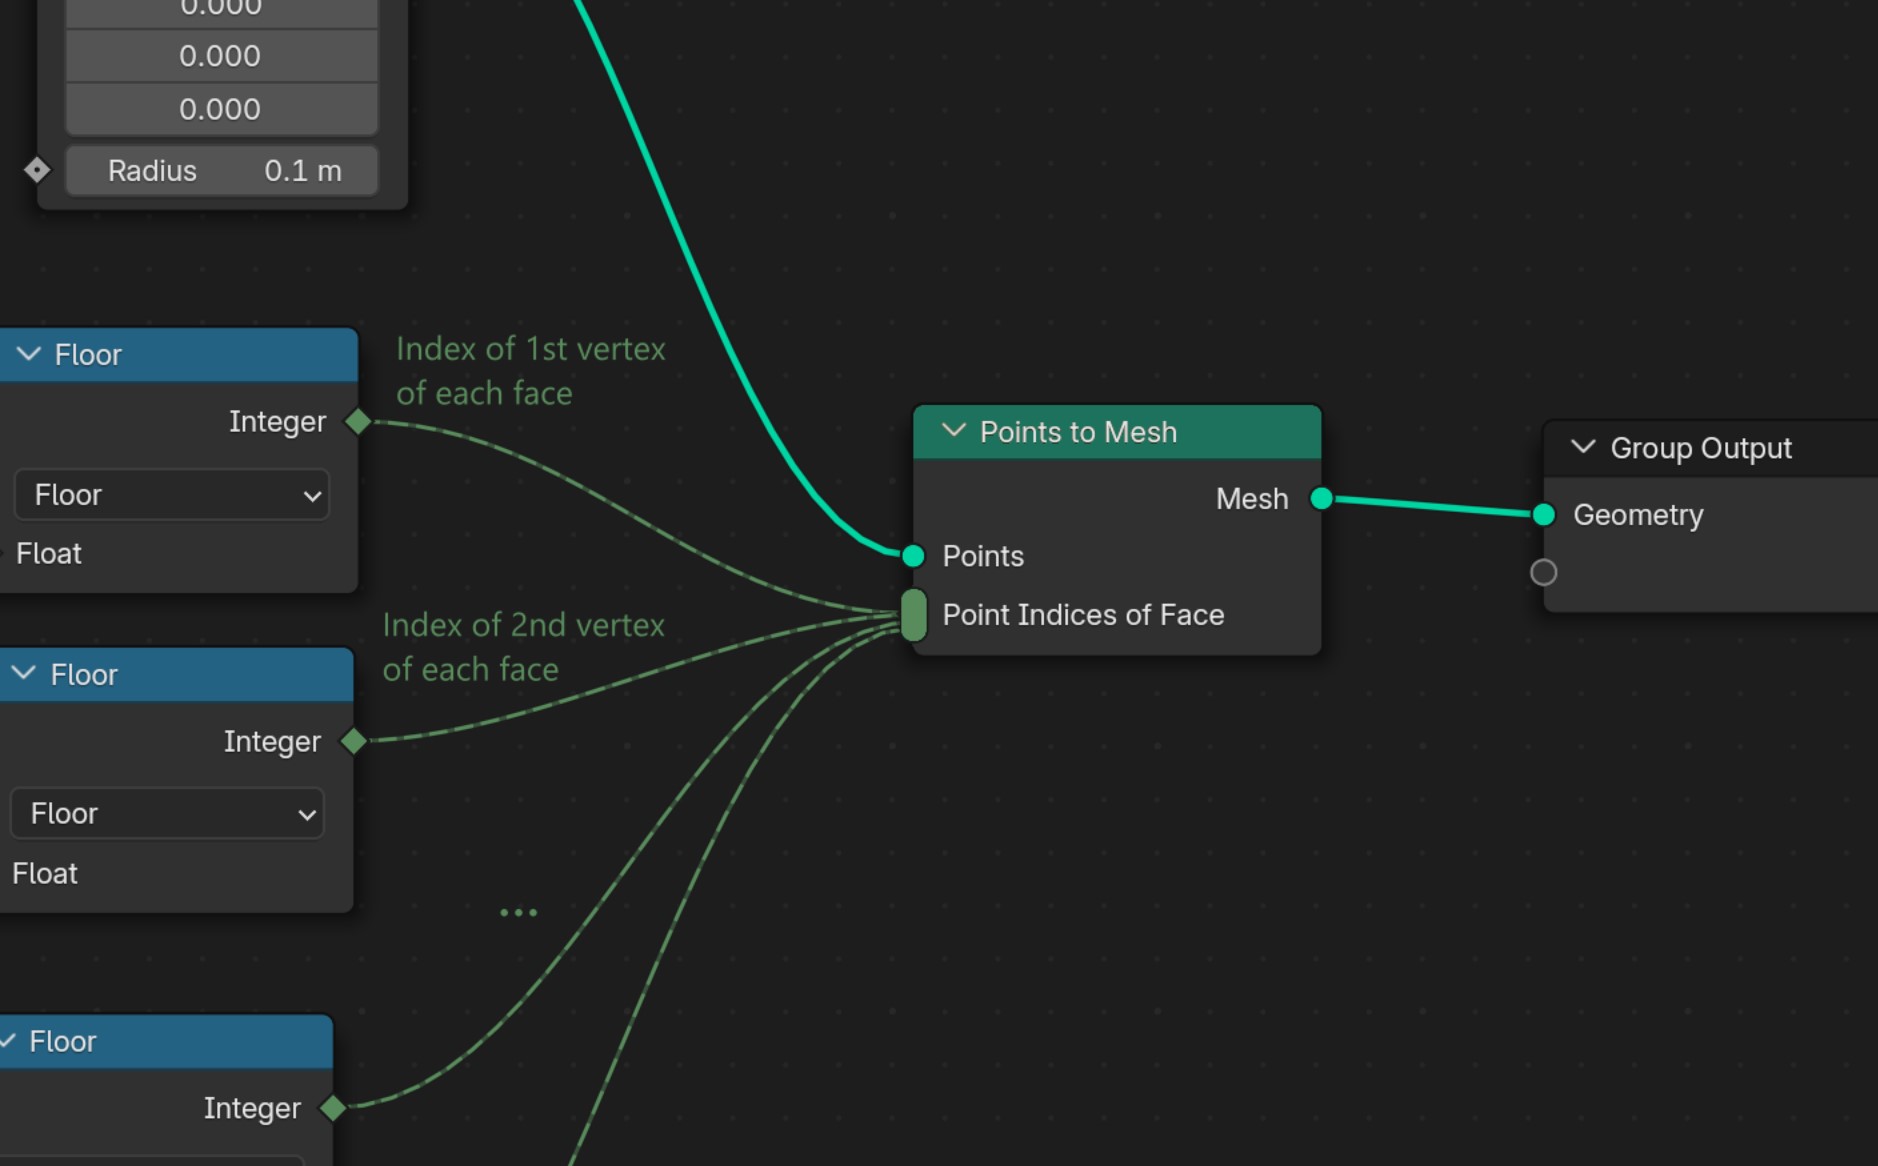The image size is (1878, 1166).
Task: Open the Floor dropdown in the middle Floor node
Action: [x=167, y=814]
